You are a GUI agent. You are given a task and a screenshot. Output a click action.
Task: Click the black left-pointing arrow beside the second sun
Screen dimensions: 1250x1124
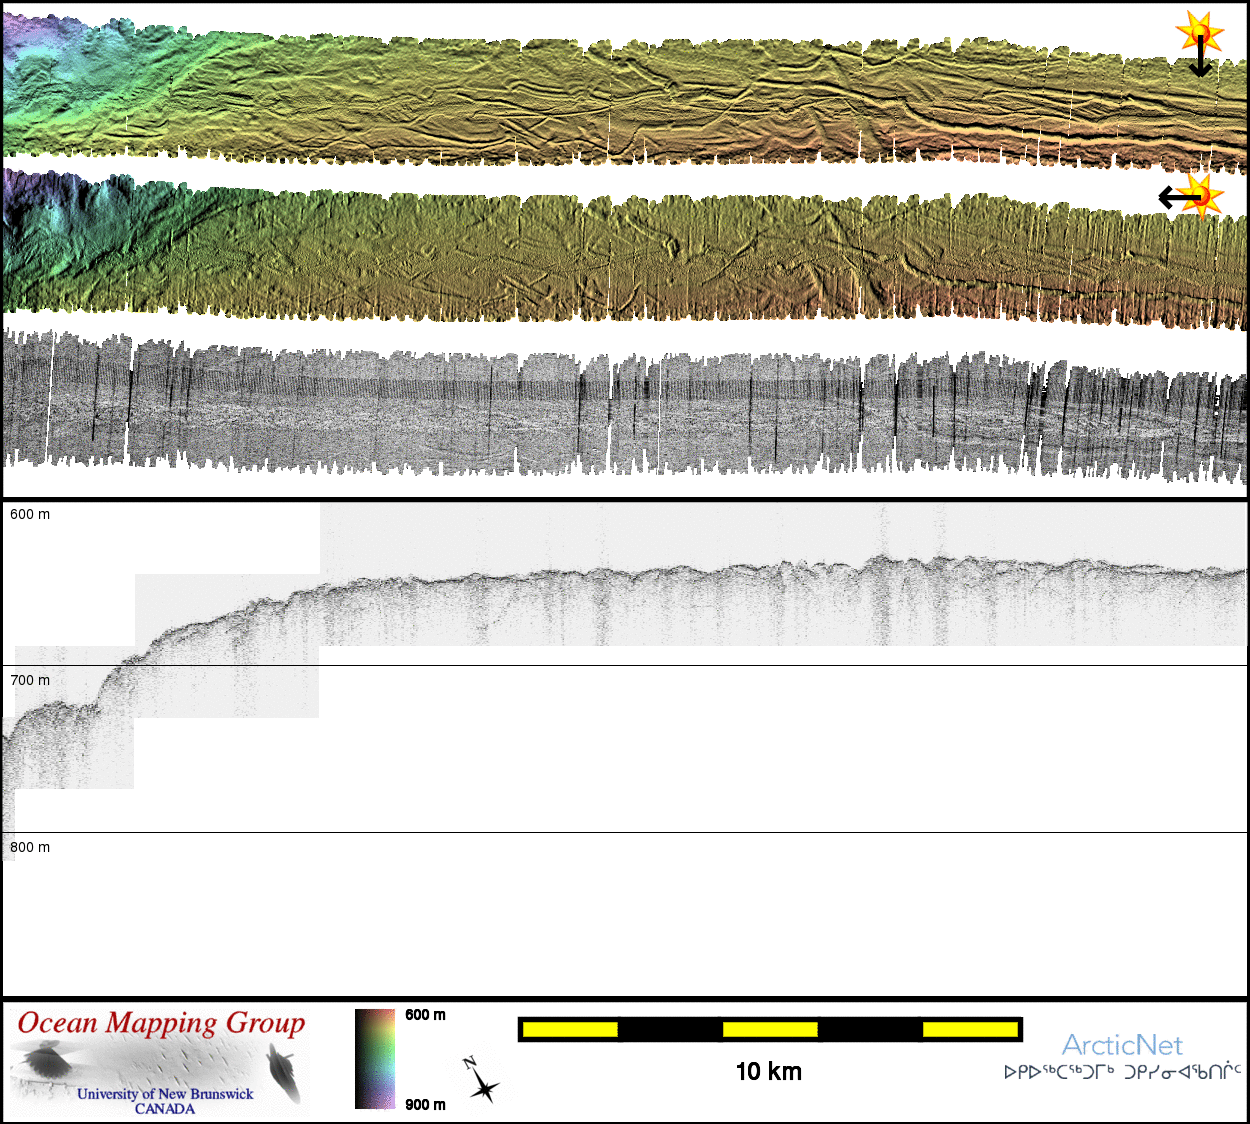pyautogui.click(x=1174, y=198)
